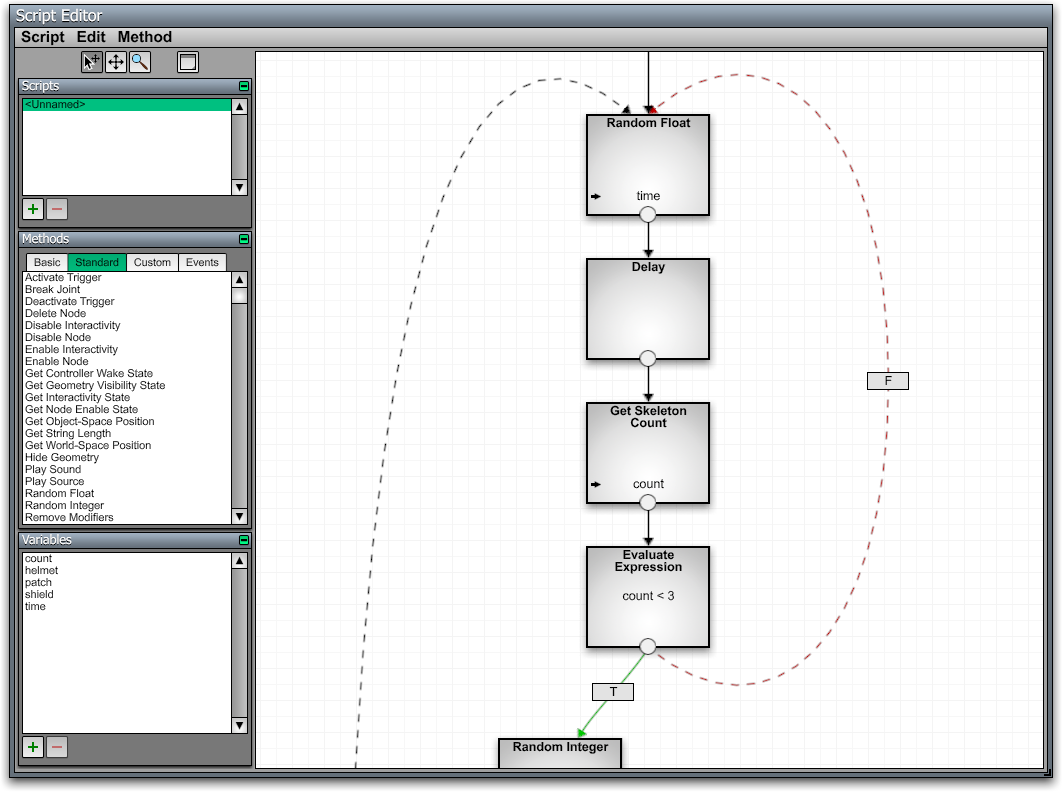The width and height of the screenshot is (1062, 792).
Task: Select the node selection arrow tool
Action: 91,62
